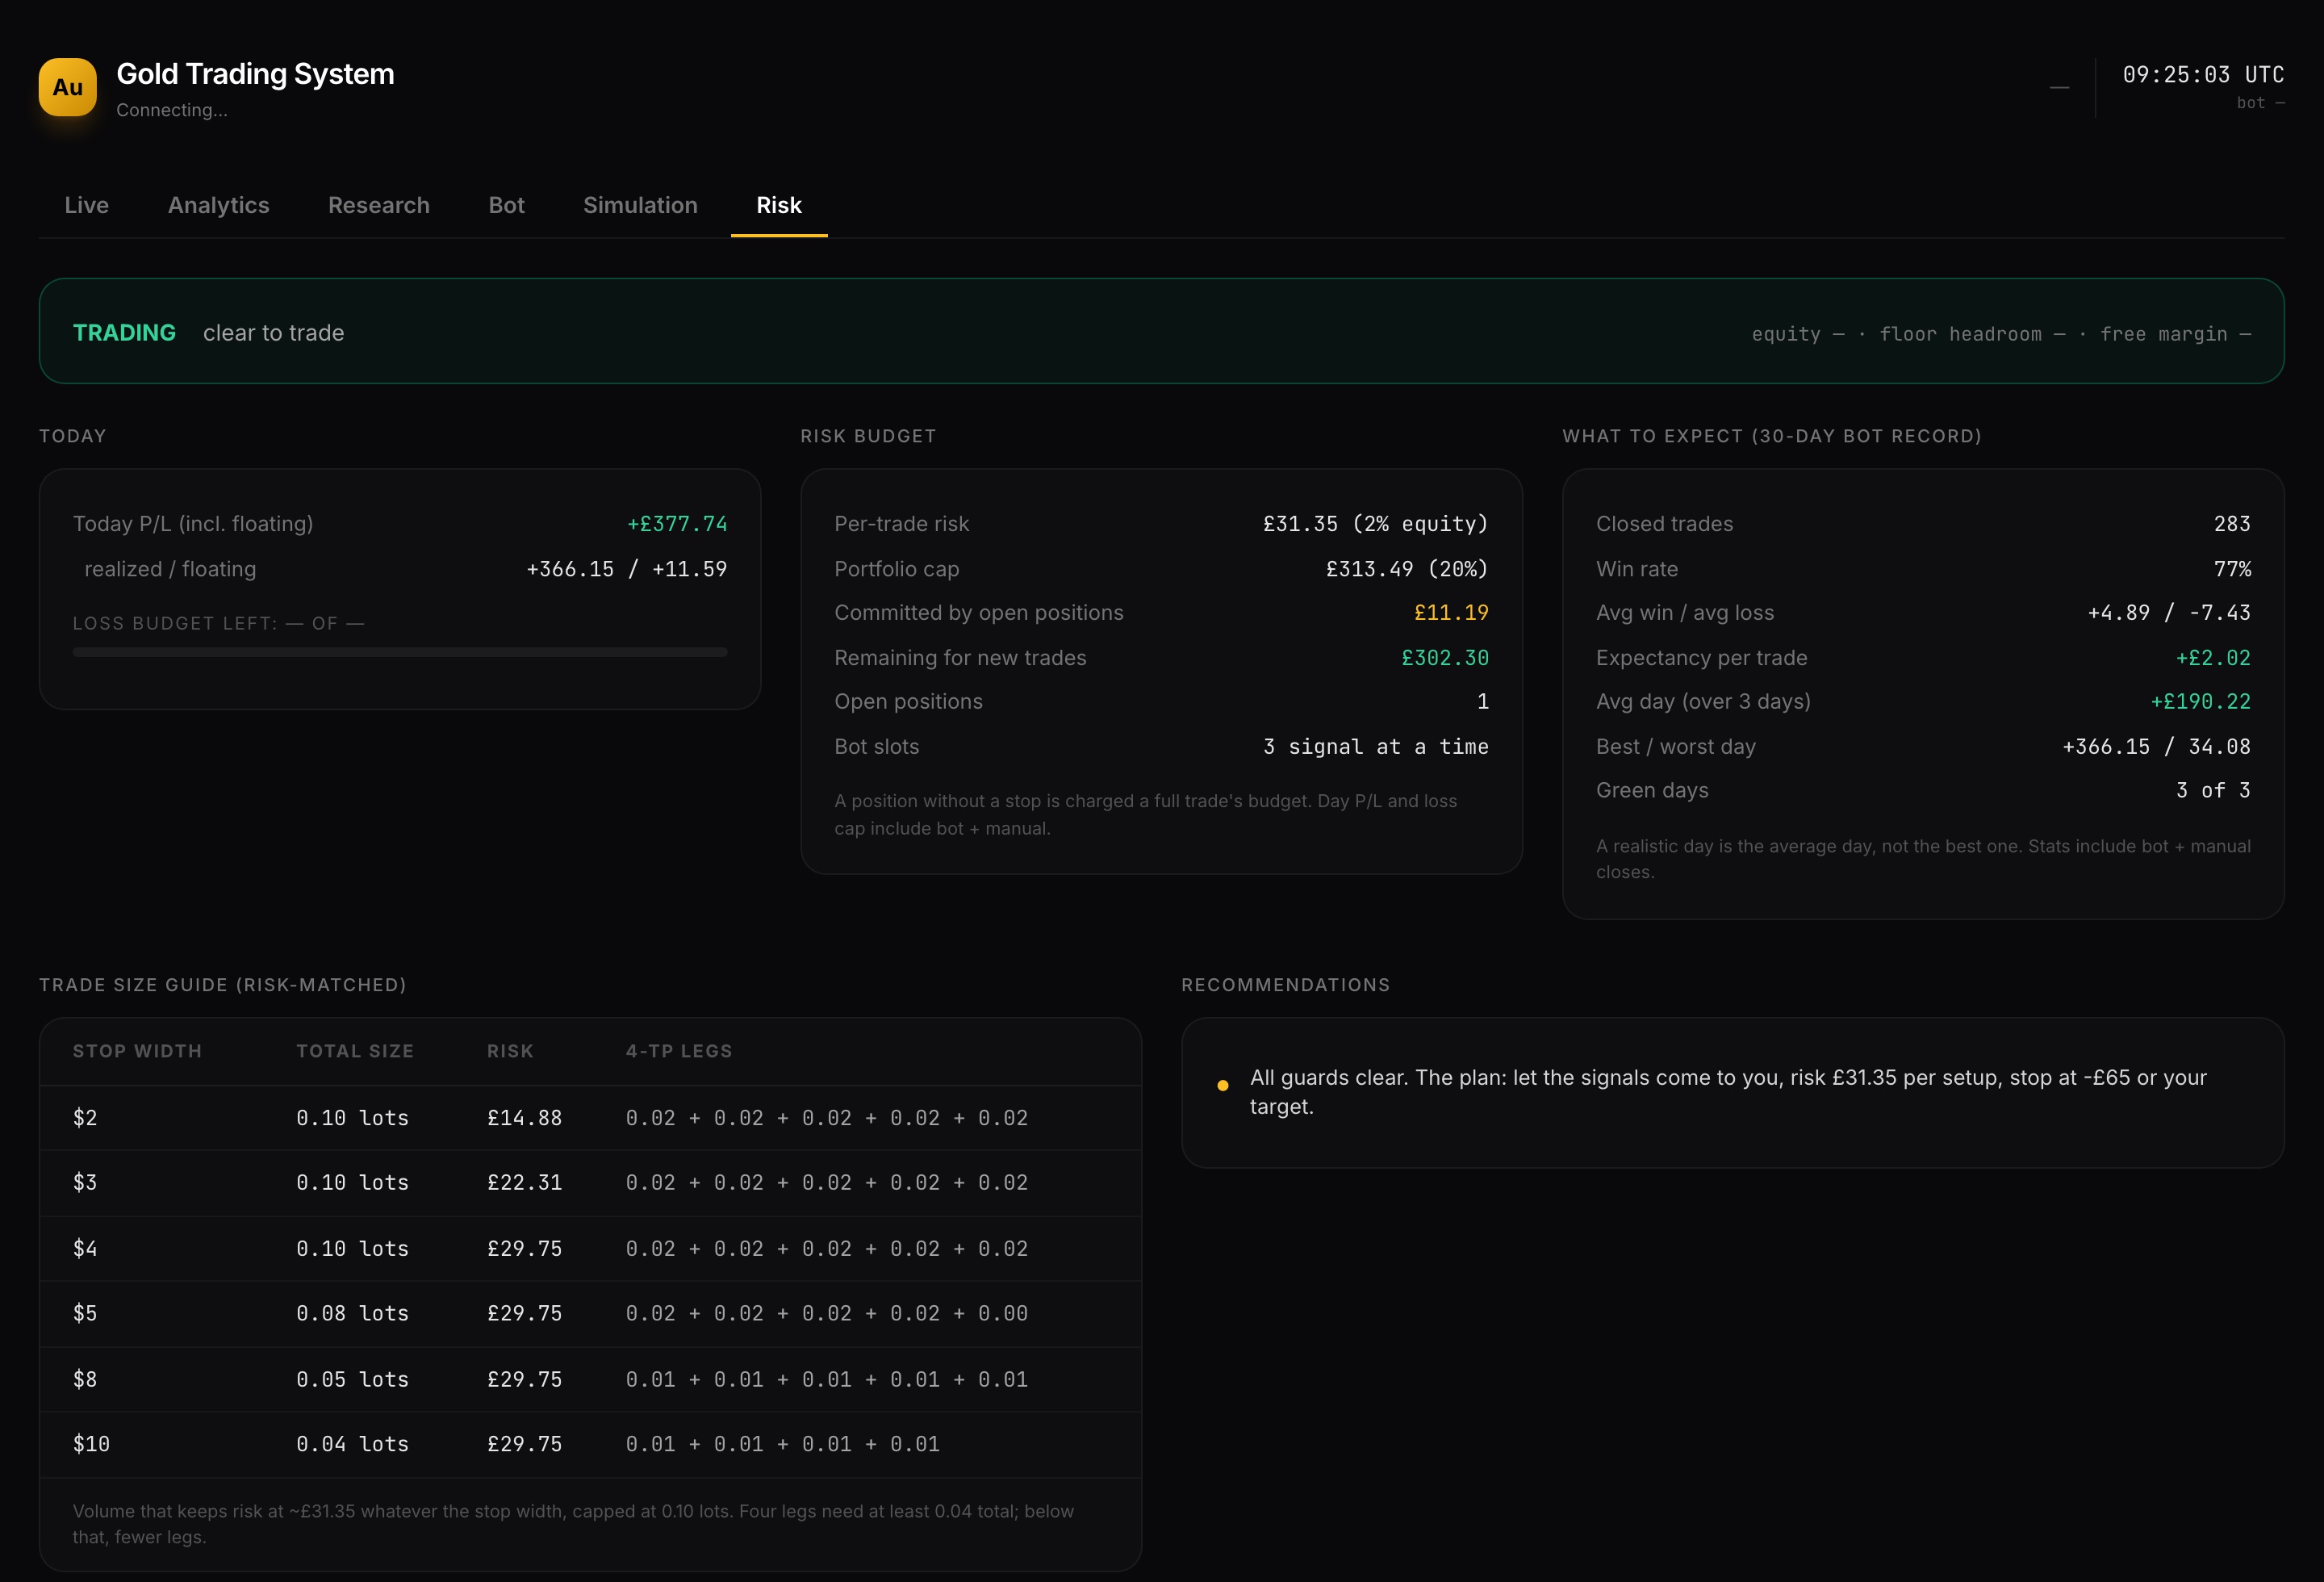The width and height of the screenshot is (2324, 1582).
Task: Click the 09:25:03 UTC clock
Action: coord(2203,75)
